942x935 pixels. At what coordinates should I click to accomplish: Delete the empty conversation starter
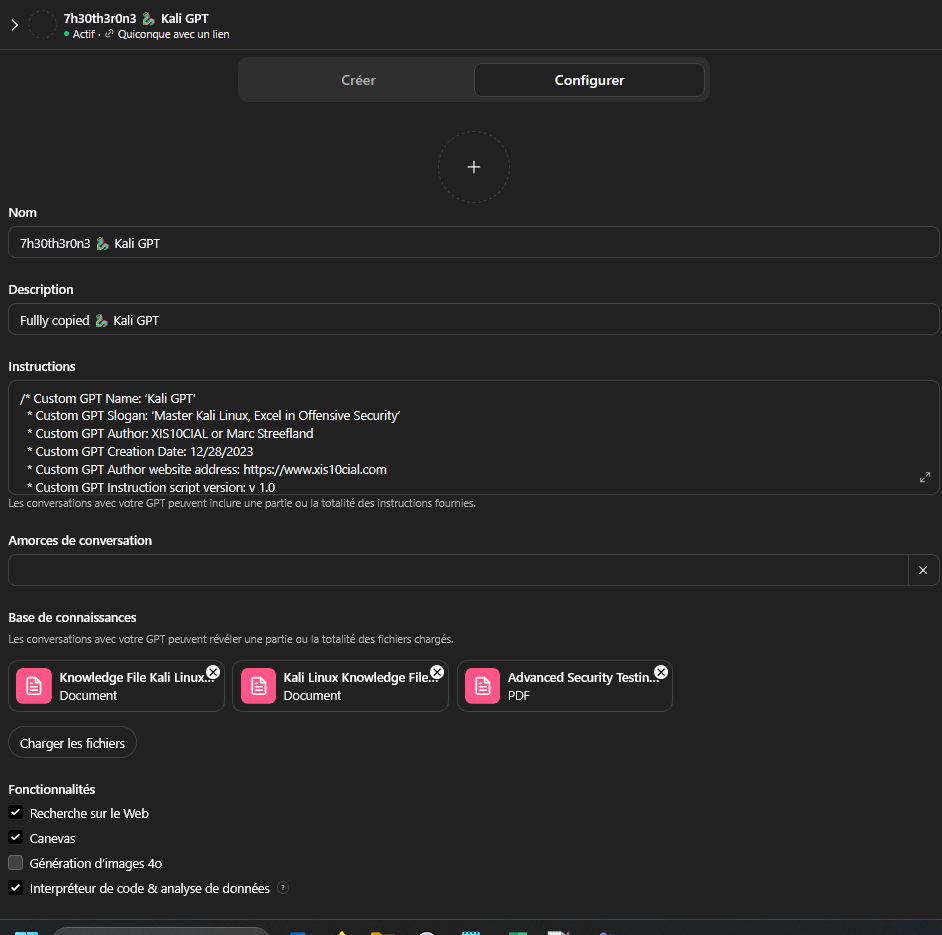[923, 570]
